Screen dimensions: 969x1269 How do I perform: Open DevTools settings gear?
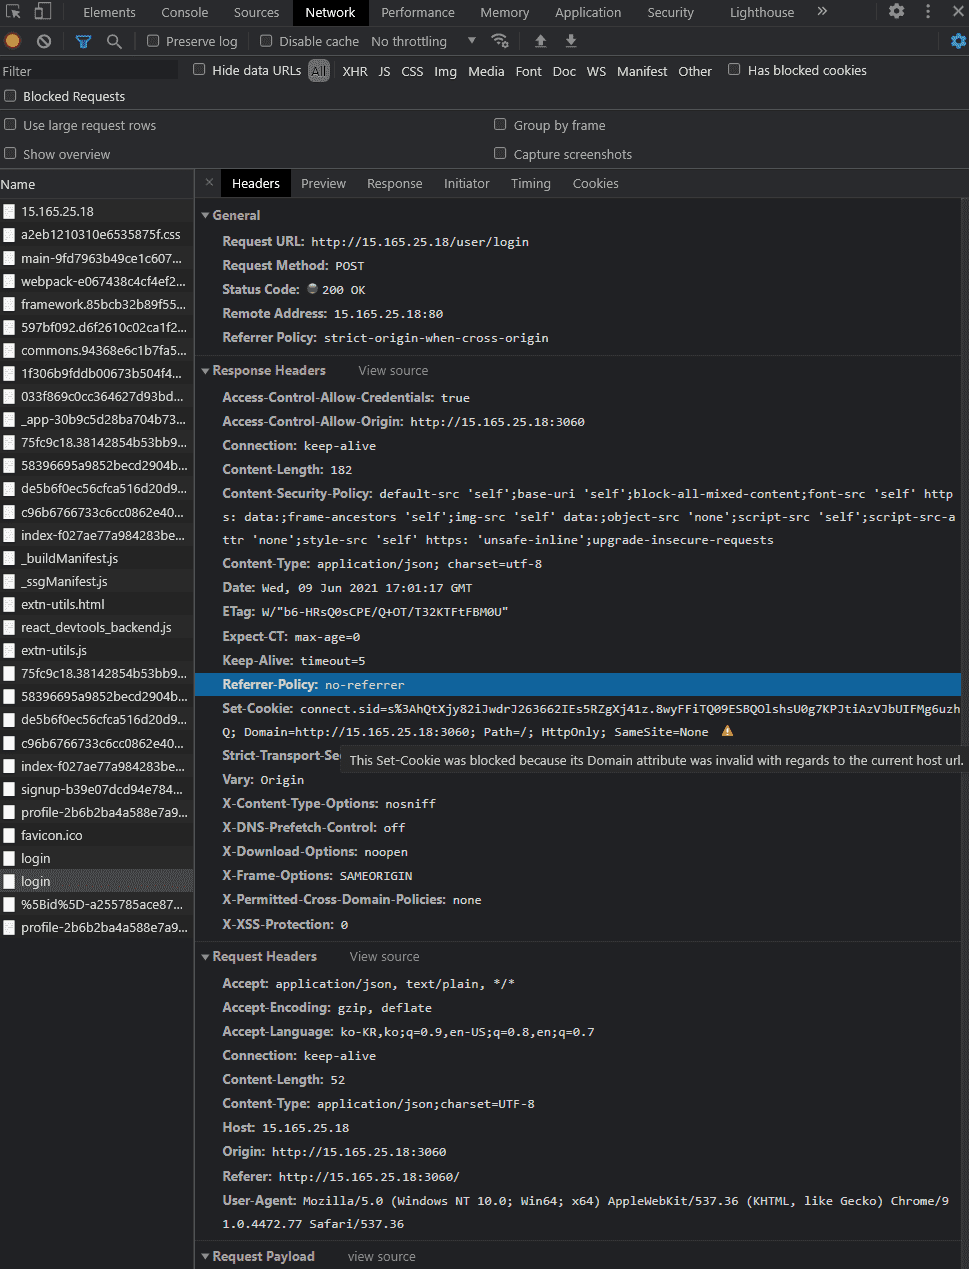[896, 12]
